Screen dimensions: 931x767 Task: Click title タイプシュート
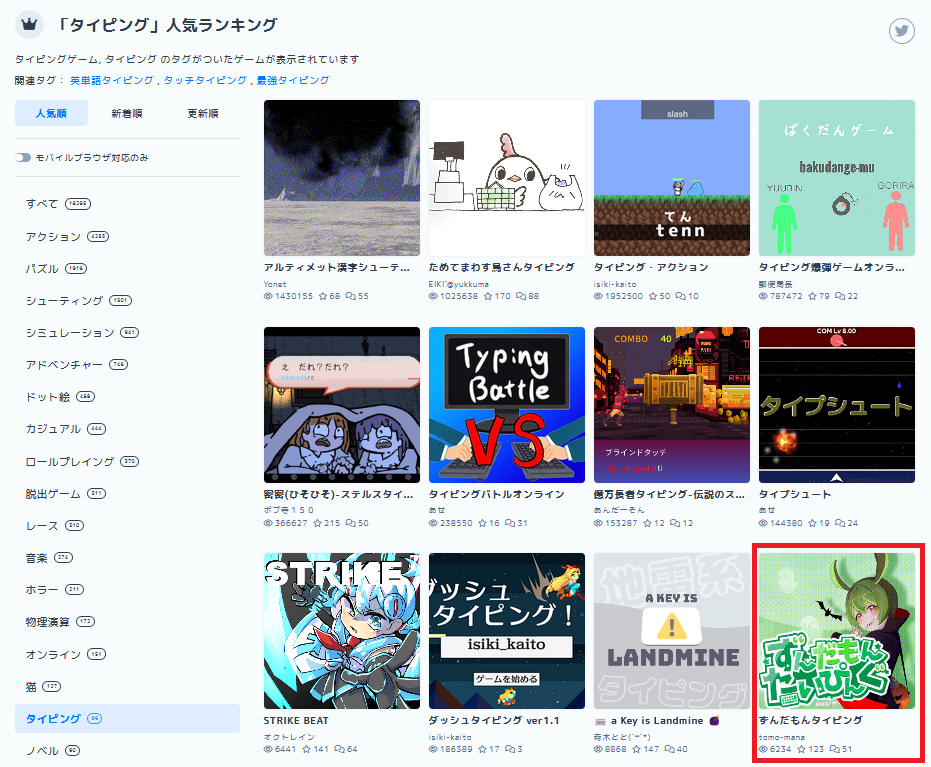coord(794,494)
